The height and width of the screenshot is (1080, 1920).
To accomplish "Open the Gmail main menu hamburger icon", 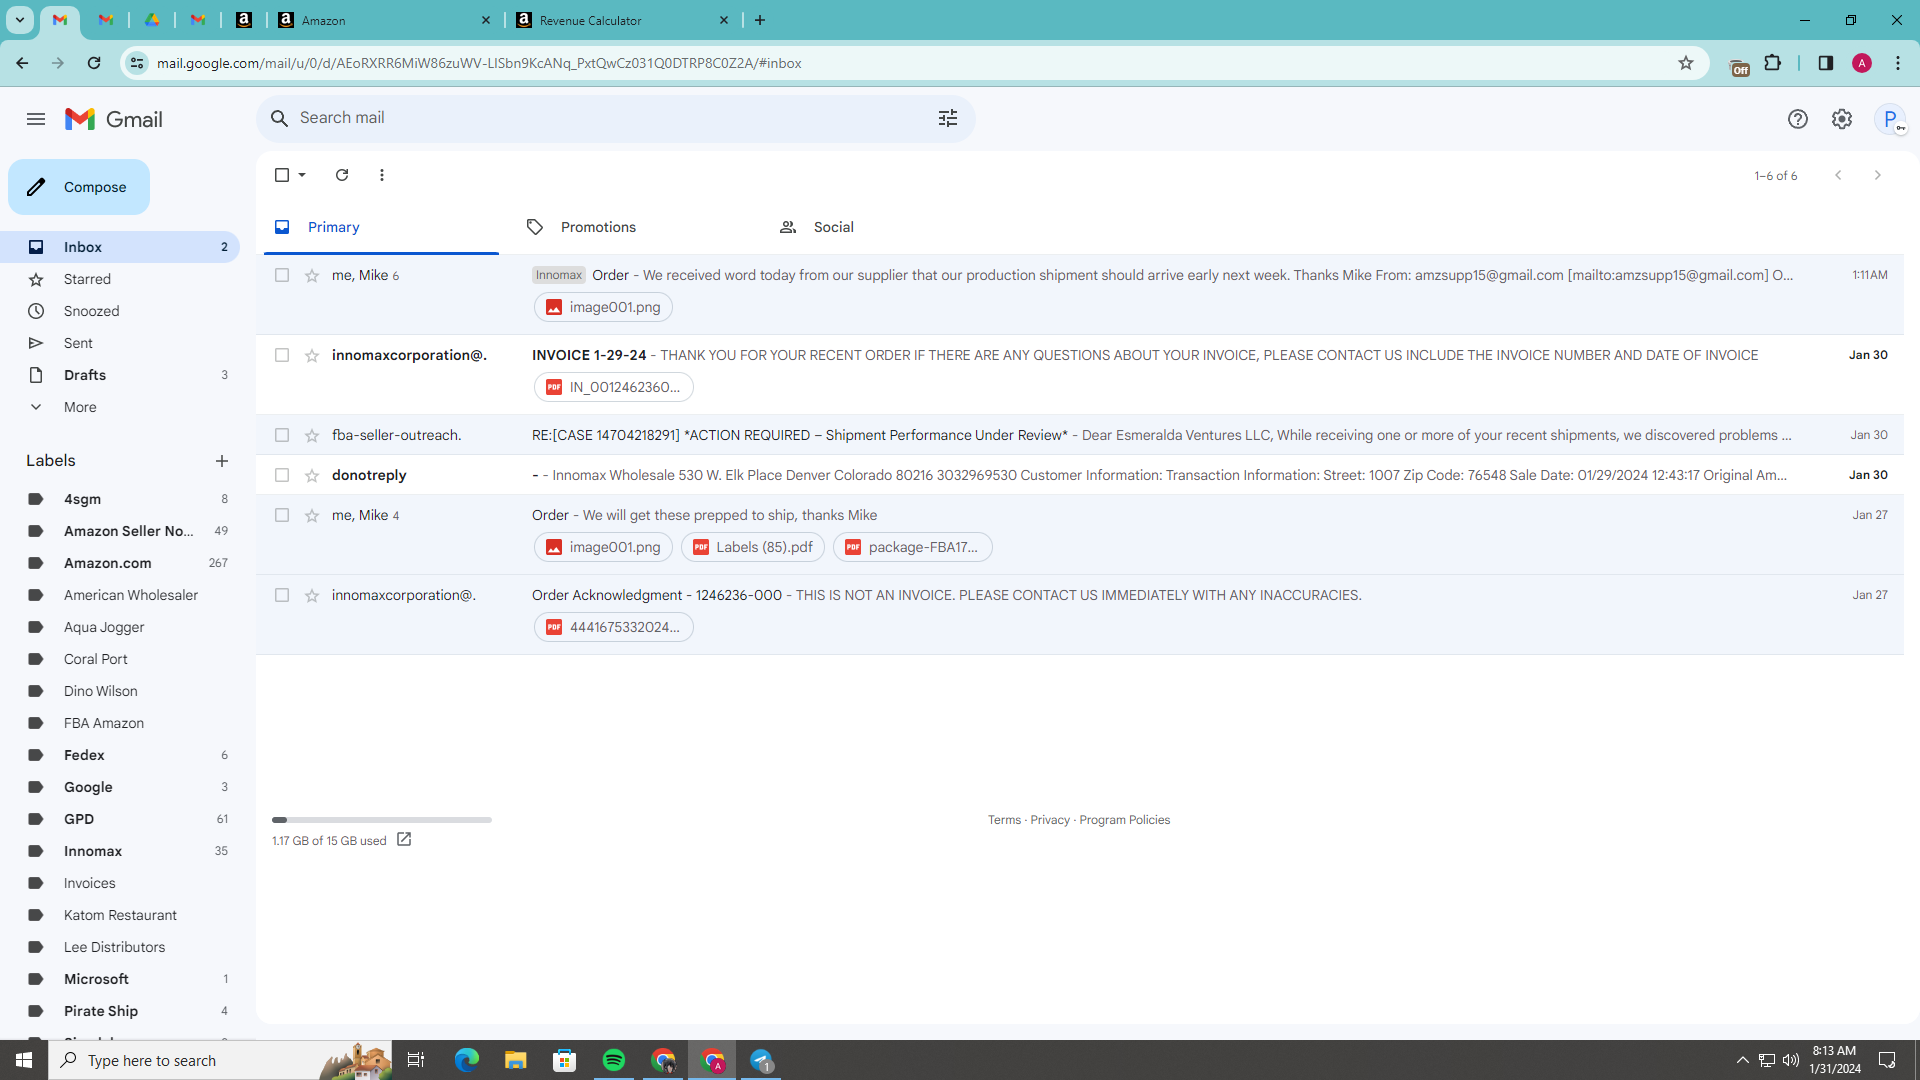I will tap(36, 119).
